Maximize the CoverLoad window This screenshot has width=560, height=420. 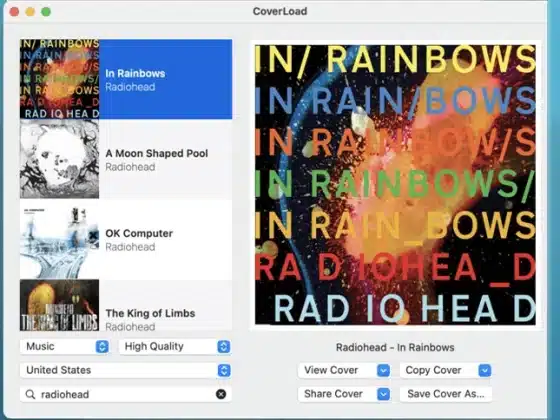tap(46, 12)
